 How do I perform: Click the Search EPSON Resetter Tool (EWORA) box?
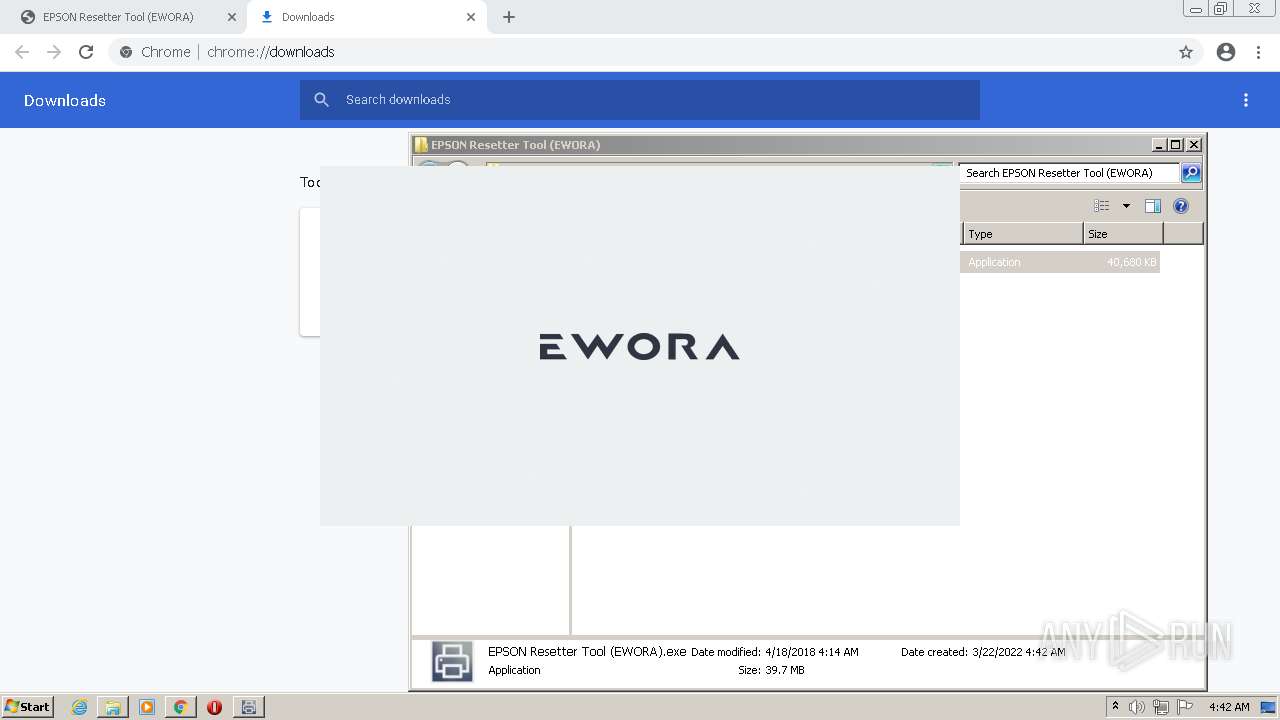[x=1068, y=173]
